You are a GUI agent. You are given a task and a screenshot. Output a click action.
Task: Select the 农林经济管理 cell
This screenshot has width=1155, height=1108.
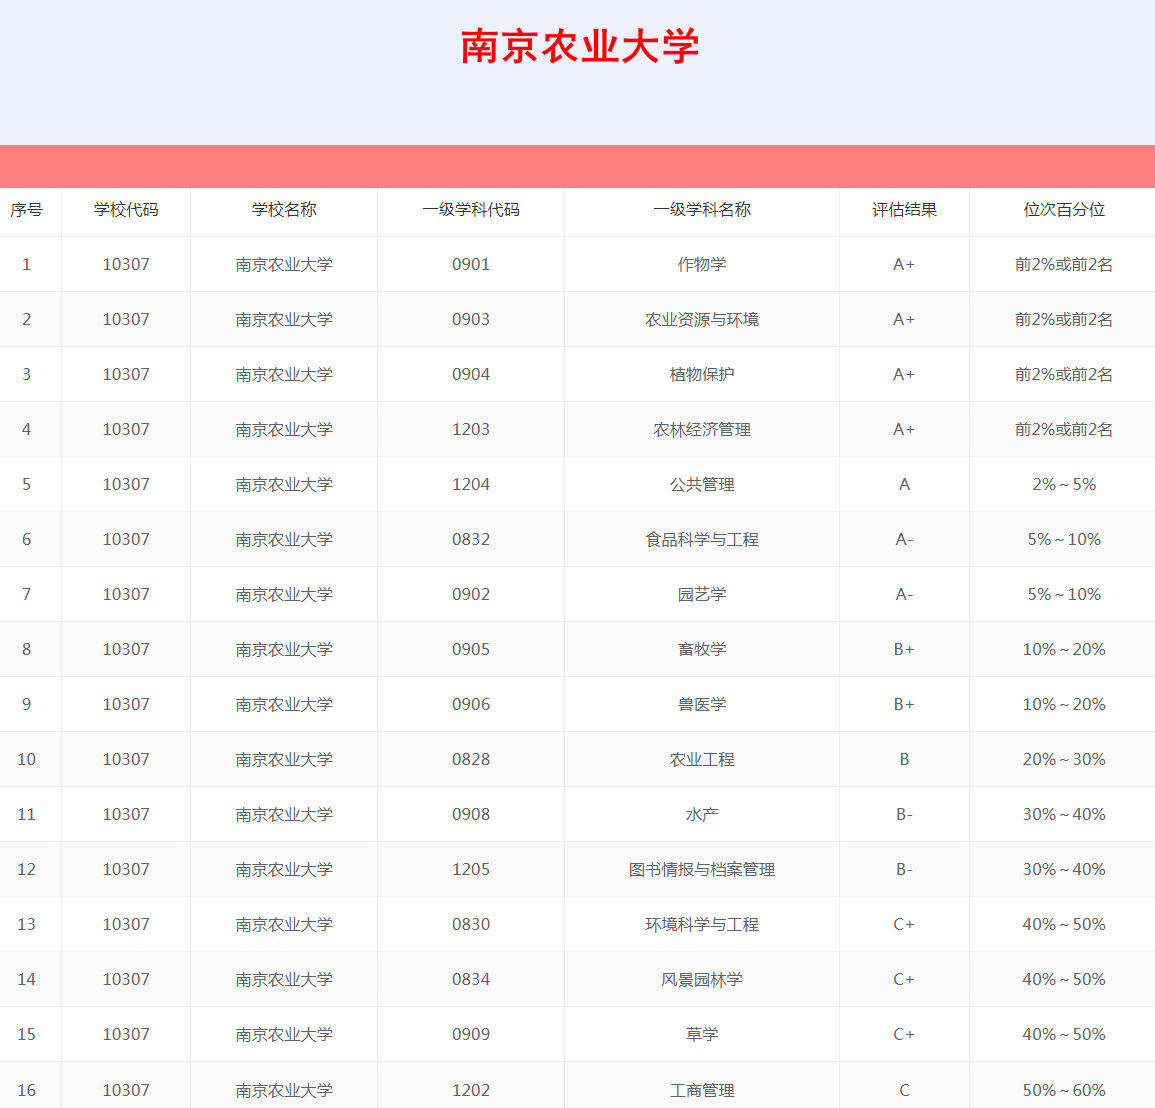click(701, 430)
